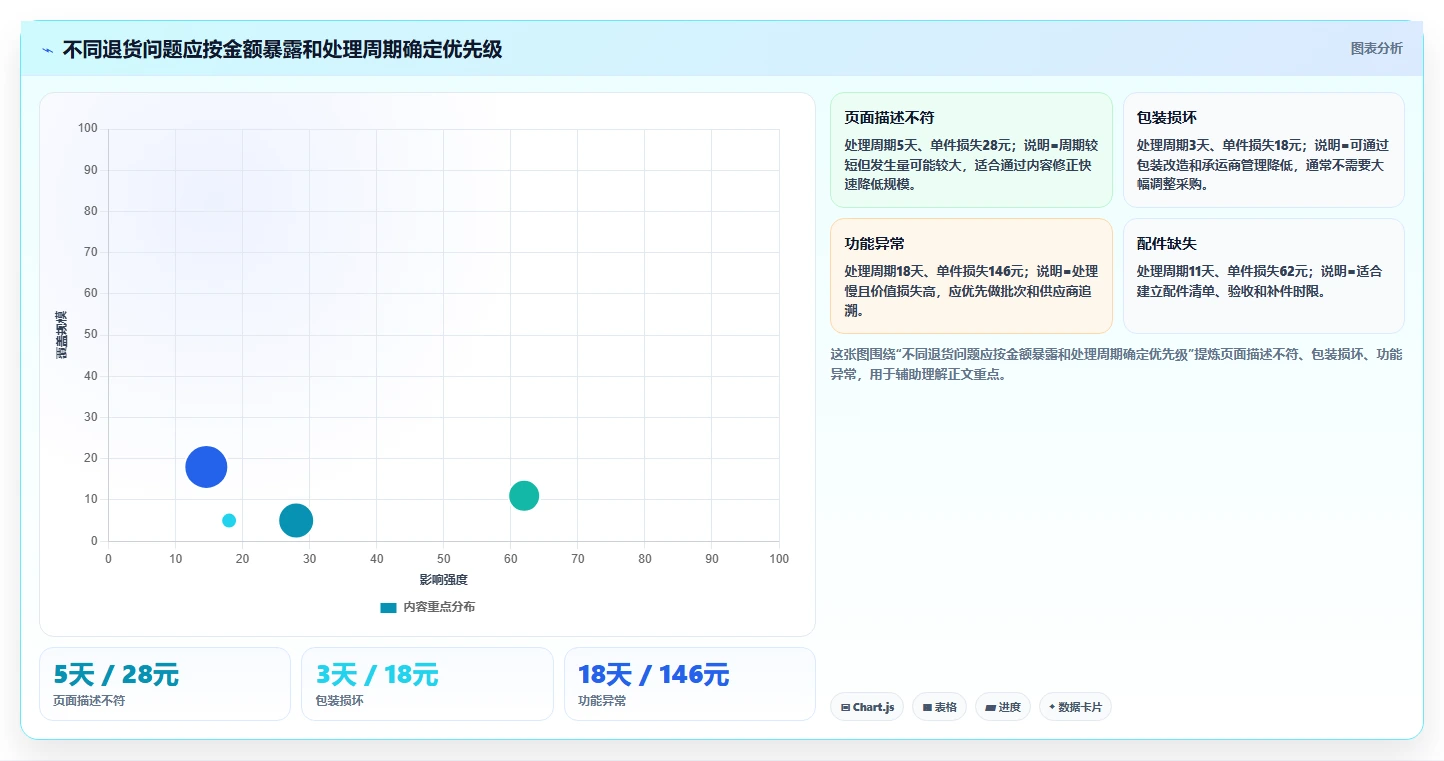
Task: Click the 表格 tag icon
Action: coord(927,707)
